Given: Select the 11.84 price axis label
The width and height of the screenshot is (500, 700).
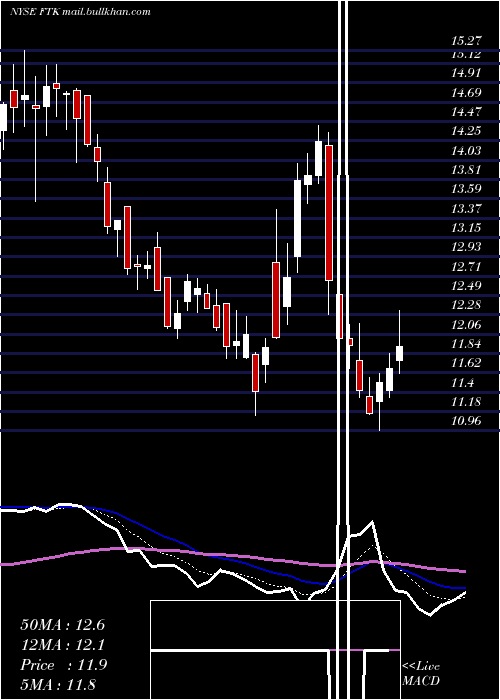Looking at the screenshot, I should click(x=466, y=344).
